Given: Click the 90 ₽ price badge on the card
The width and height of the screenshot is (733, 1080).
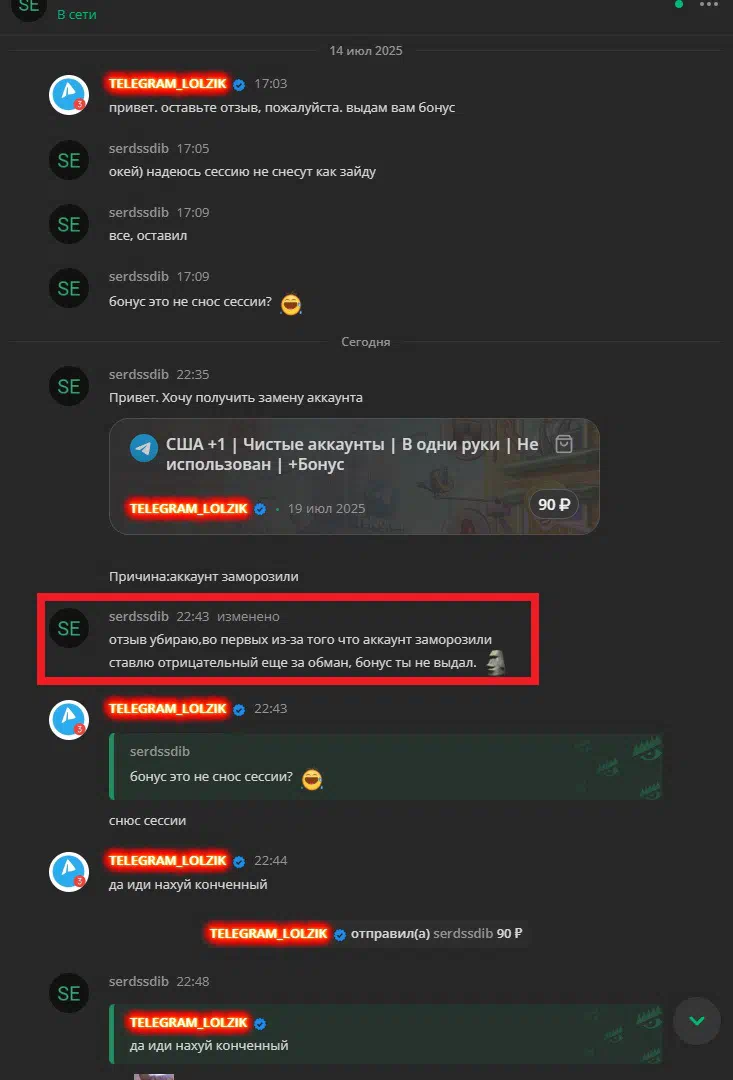Looking at the screenshot, I should point(553,505).
